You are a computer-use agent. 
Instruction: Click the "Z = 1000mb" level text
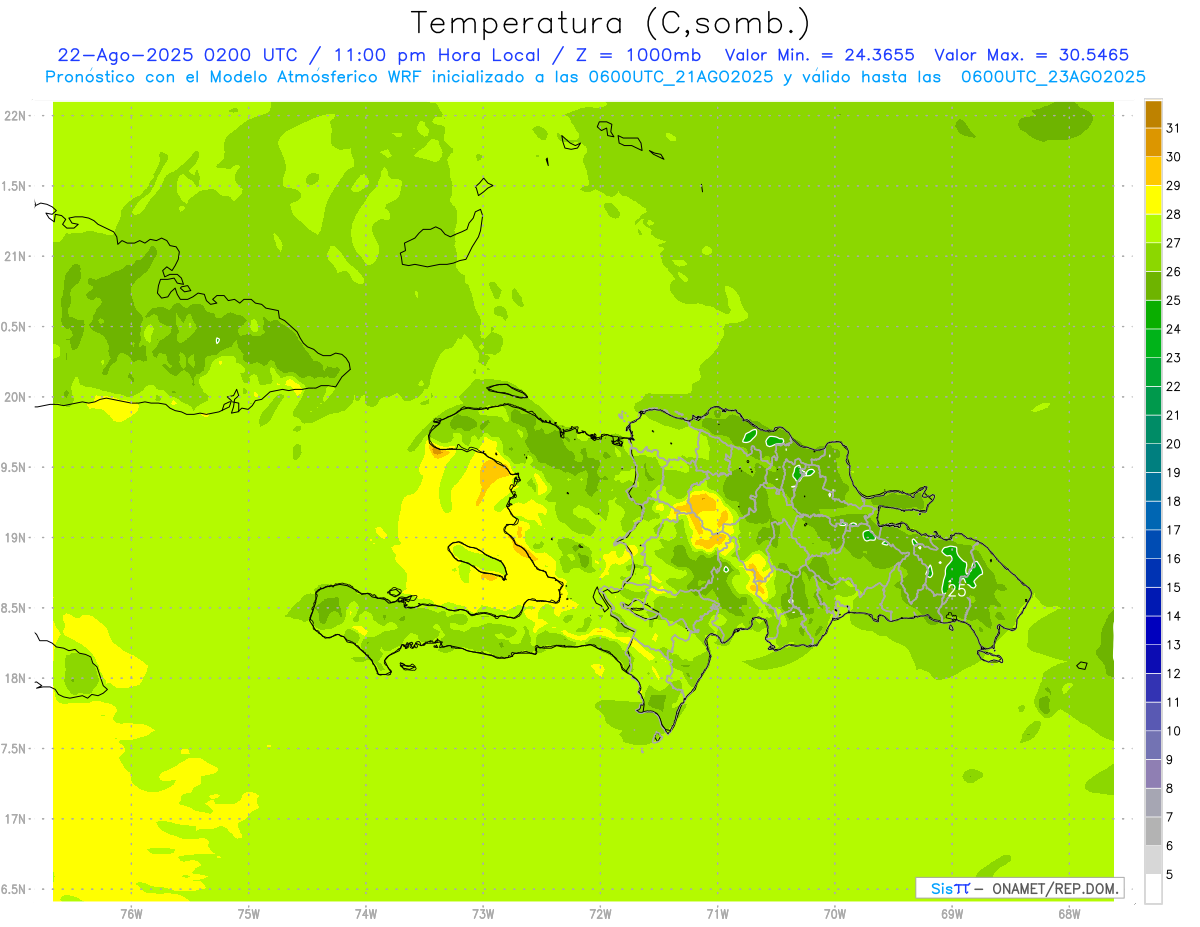638,55
